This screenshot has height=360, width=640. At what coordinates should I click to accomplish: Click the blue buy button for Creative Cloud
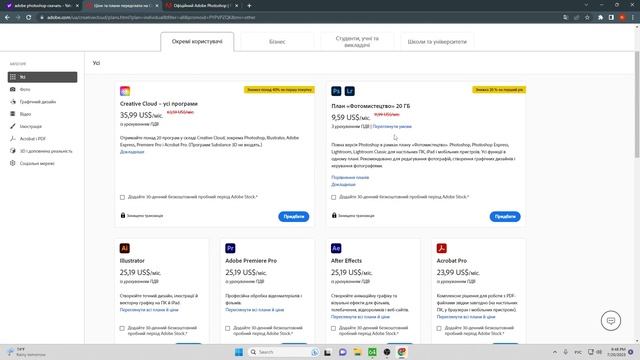pos(294,216)
